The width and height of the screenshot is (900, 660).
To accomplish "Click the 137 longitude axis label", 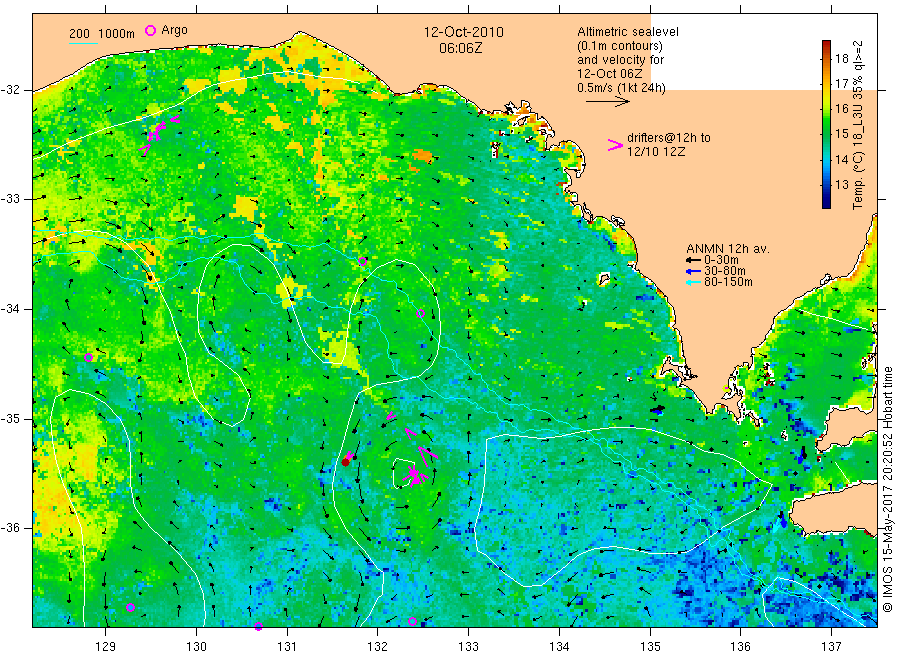I will (x=831, y=647).
